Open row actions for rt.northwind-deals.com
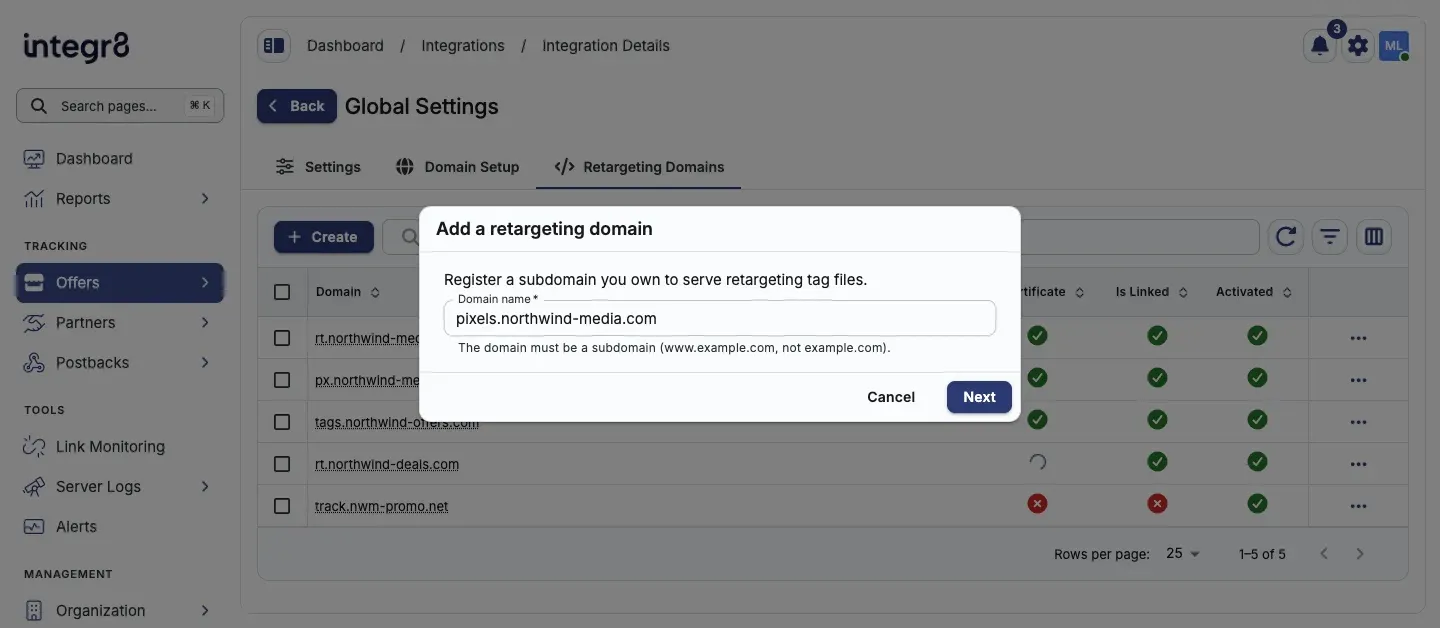The height and width of the screenshot is (628, 1440). tap(1358, 464)
